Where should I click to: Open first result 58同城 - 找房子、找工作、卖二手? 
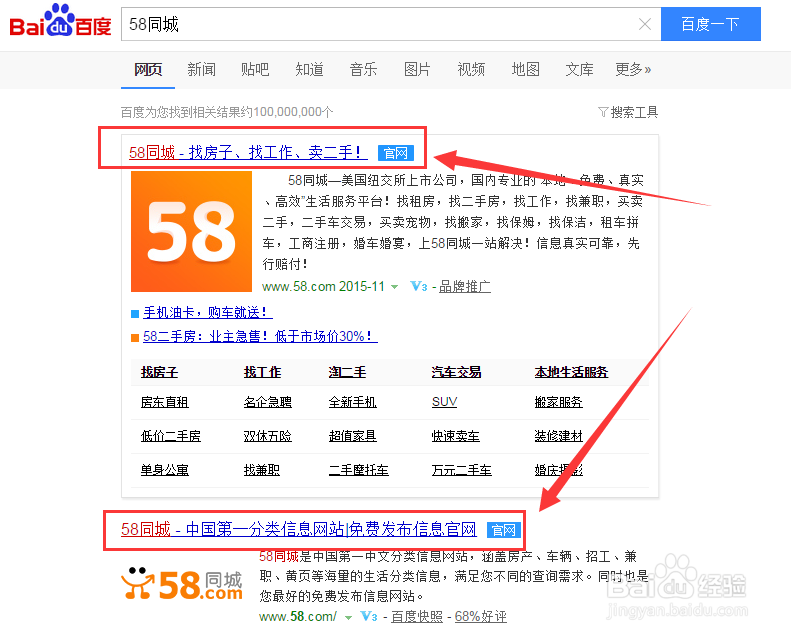(x=248, y=152)
